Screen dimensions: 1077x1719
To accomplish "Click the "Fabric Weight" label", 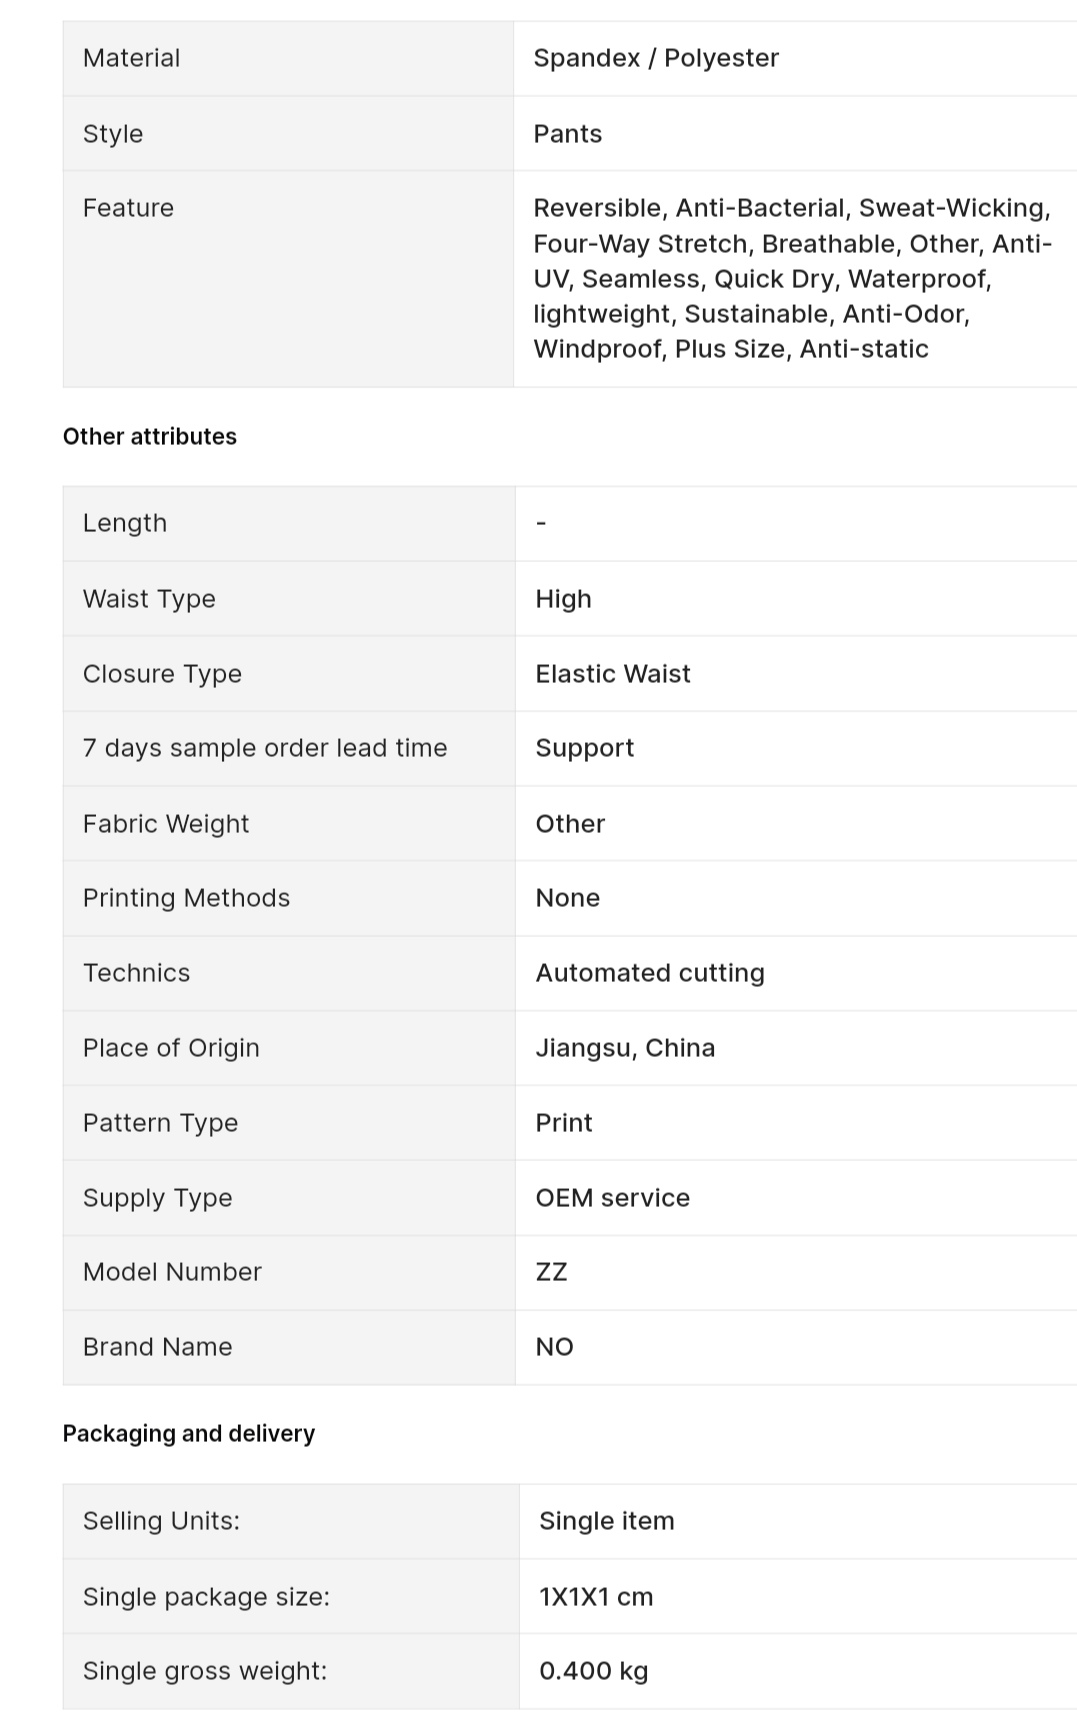I will point(166,824).
